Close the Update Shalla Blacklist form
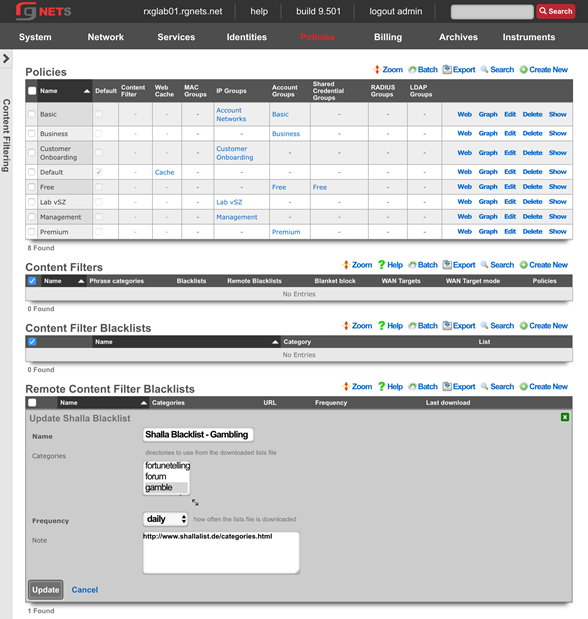This screenshot has width=588, height=619. [x=565, y=417]
